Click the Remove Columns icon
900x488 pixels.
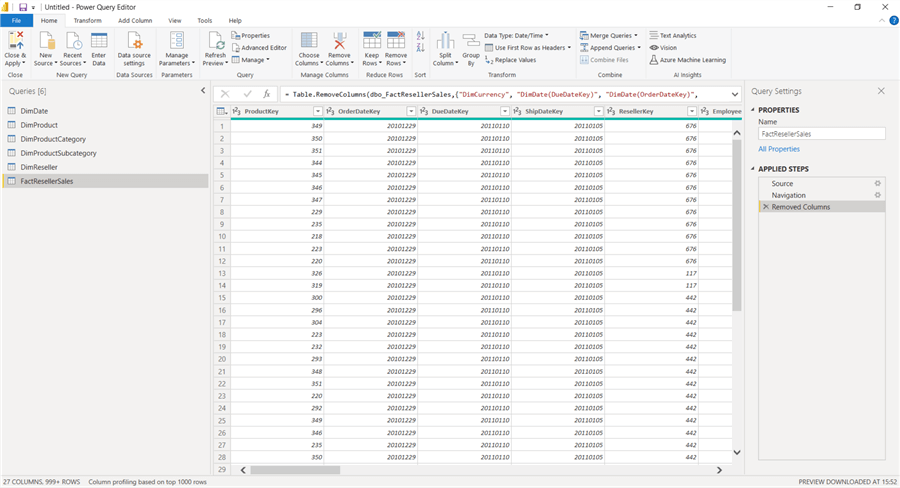point(339,42)
